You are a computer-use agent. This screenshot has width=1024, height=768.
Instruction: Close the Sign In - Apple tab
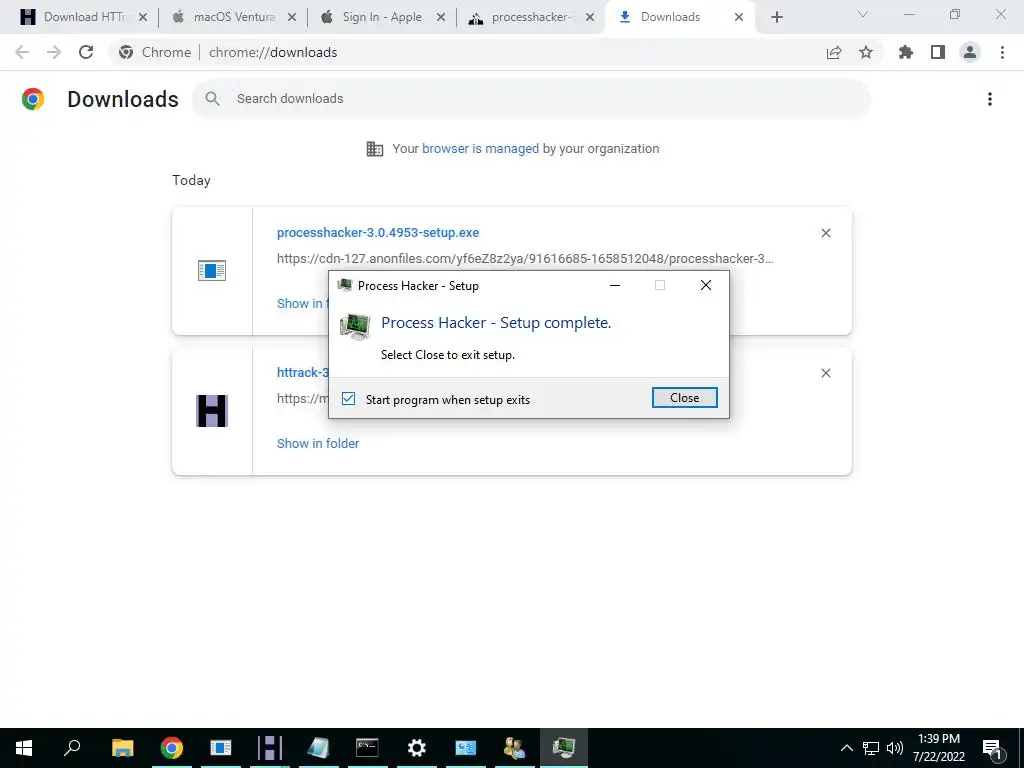[441, 18]
